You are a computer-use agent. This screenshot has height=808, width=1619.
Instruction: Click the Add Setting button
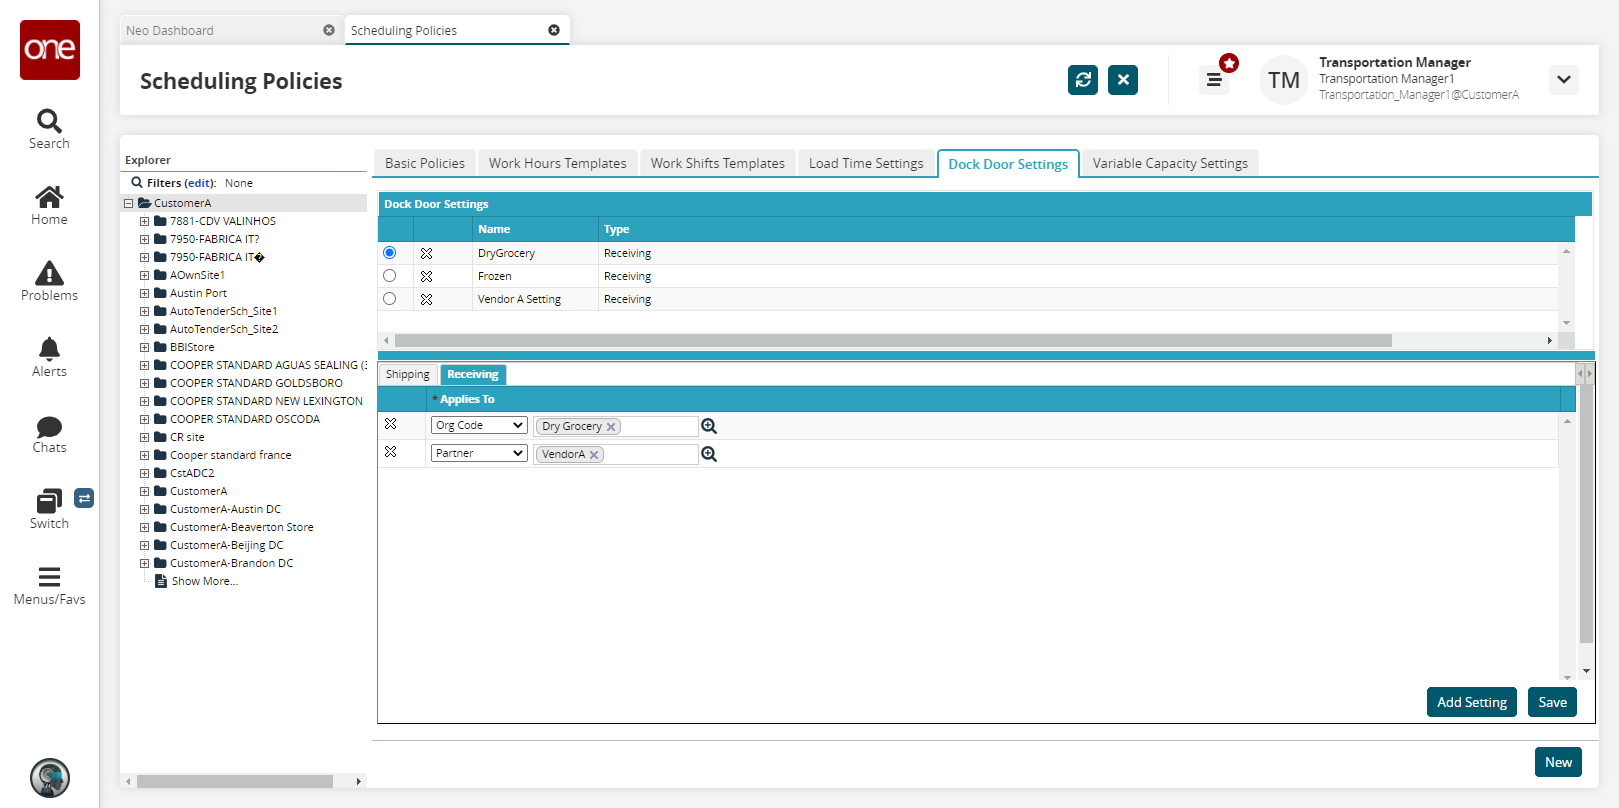click(x=1471, y=702)
